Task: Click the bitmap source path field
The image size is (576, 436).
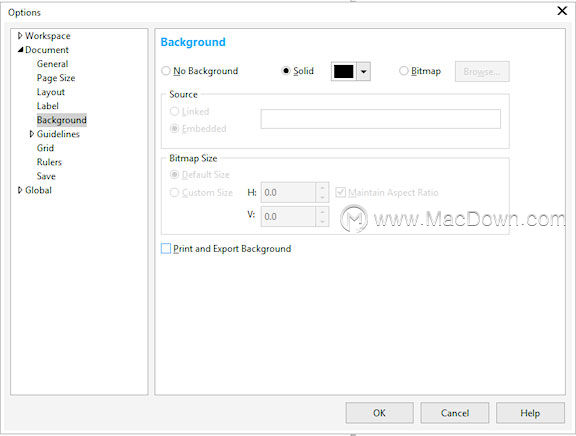Action: click(x=381, y=119)
